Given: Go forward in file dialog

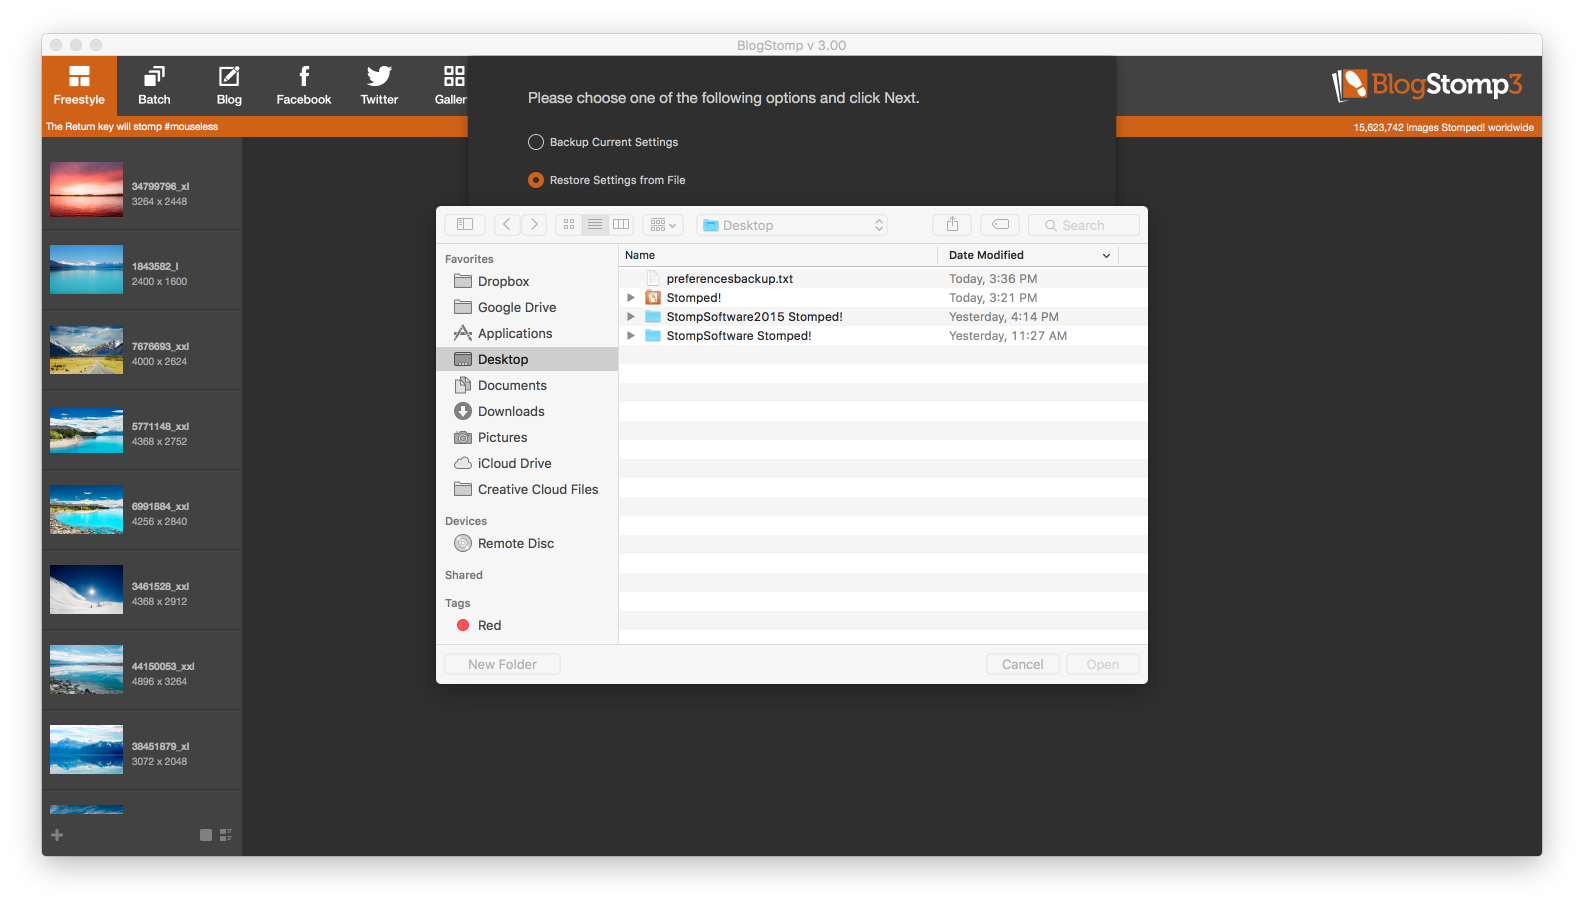Looking at the screenshot, I should pyautogui.click(x=534, y=224).
